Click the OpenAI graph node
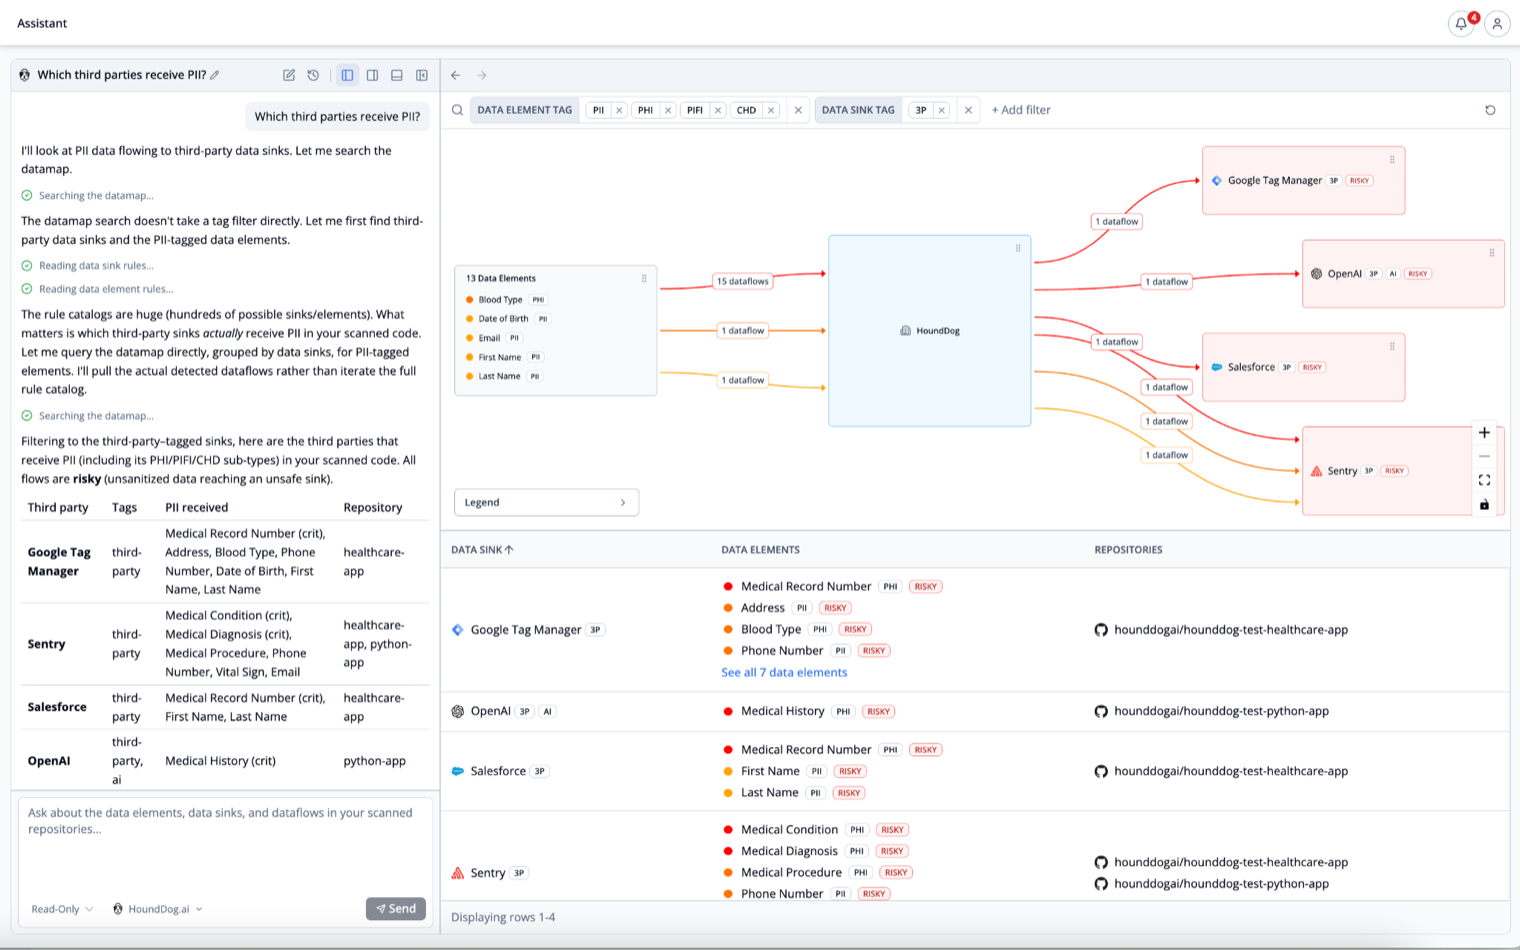 1403,274
